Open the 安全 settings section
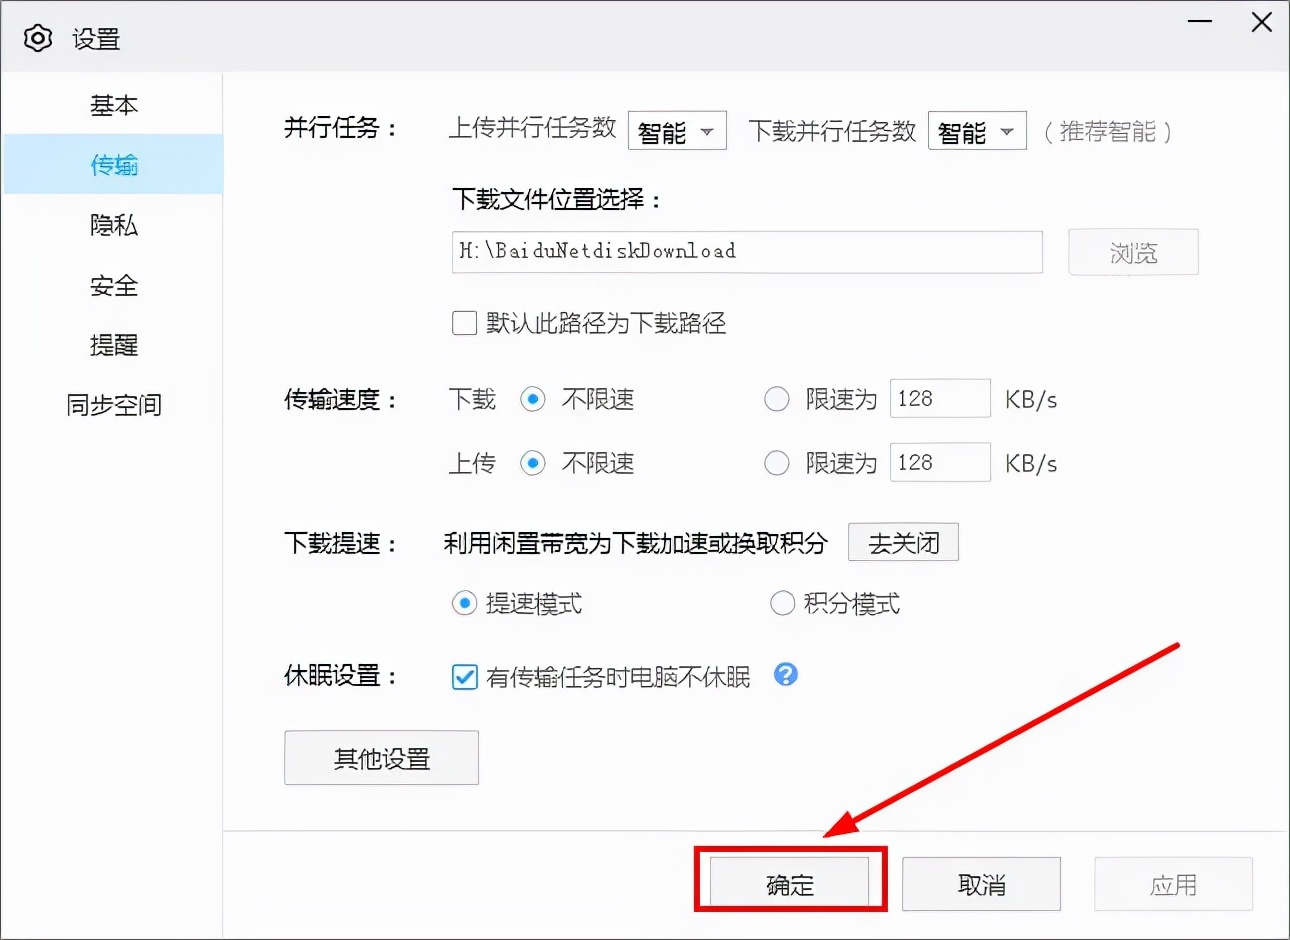1290x940 pixels. 113,285
